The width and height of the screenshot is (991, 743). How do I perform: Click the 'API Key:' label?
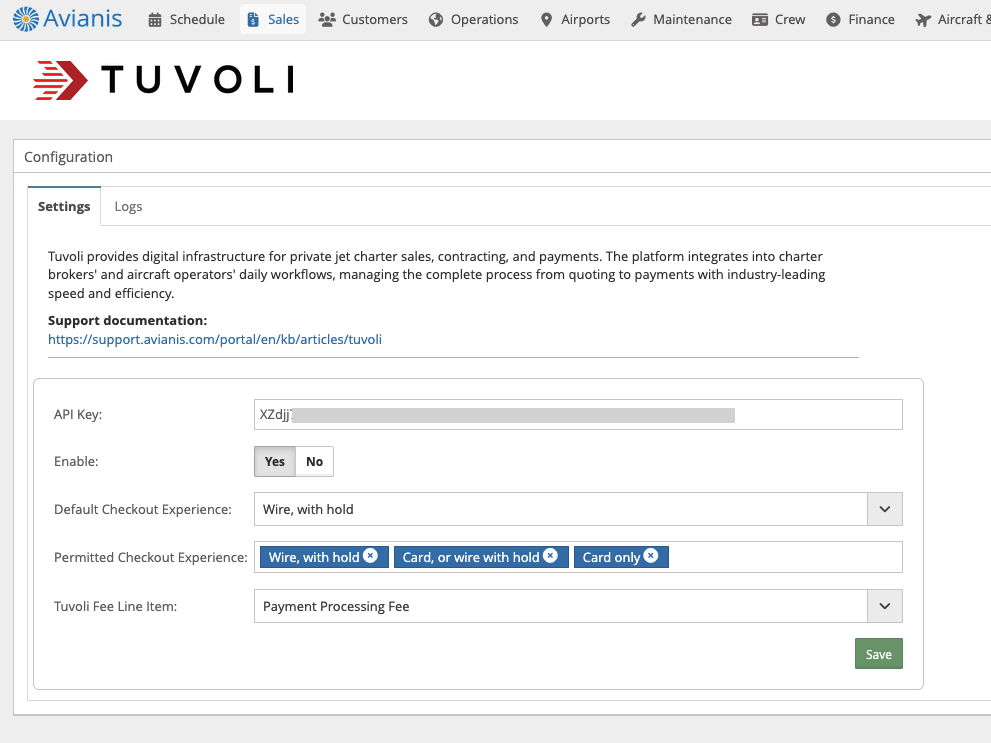click(x=78, y=414)
